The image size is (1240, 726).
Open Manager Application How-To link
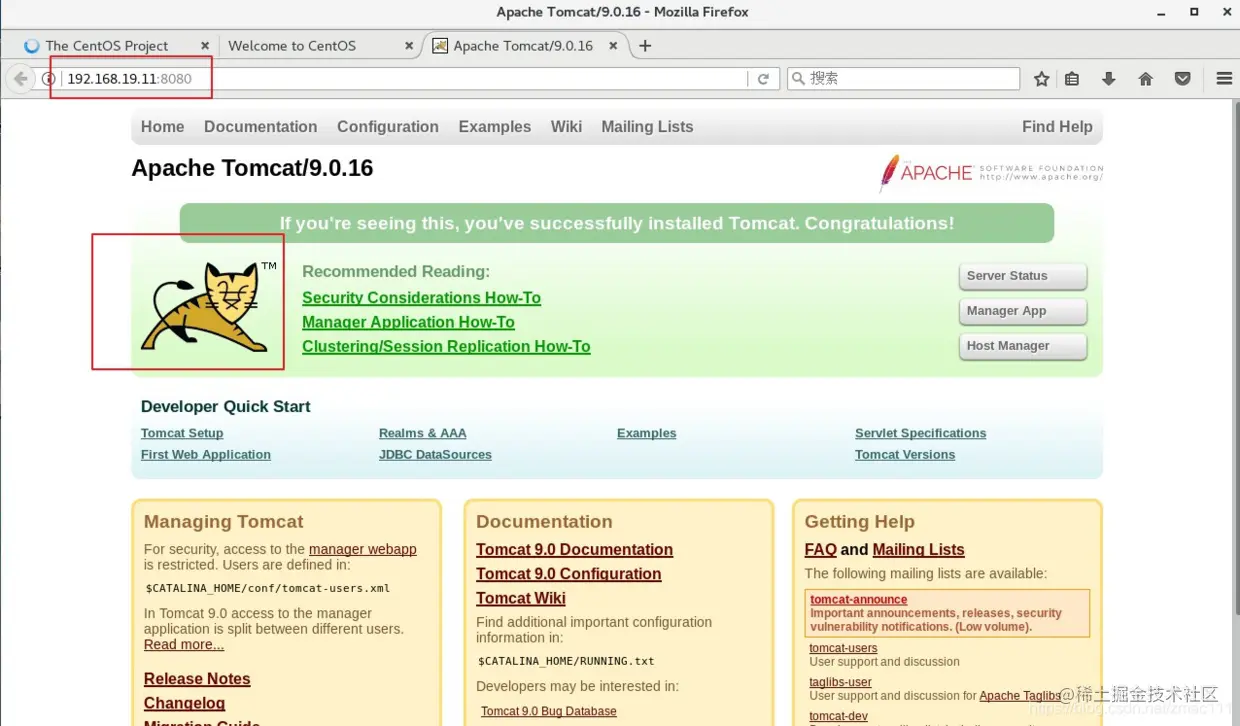[x=408, y=322]
